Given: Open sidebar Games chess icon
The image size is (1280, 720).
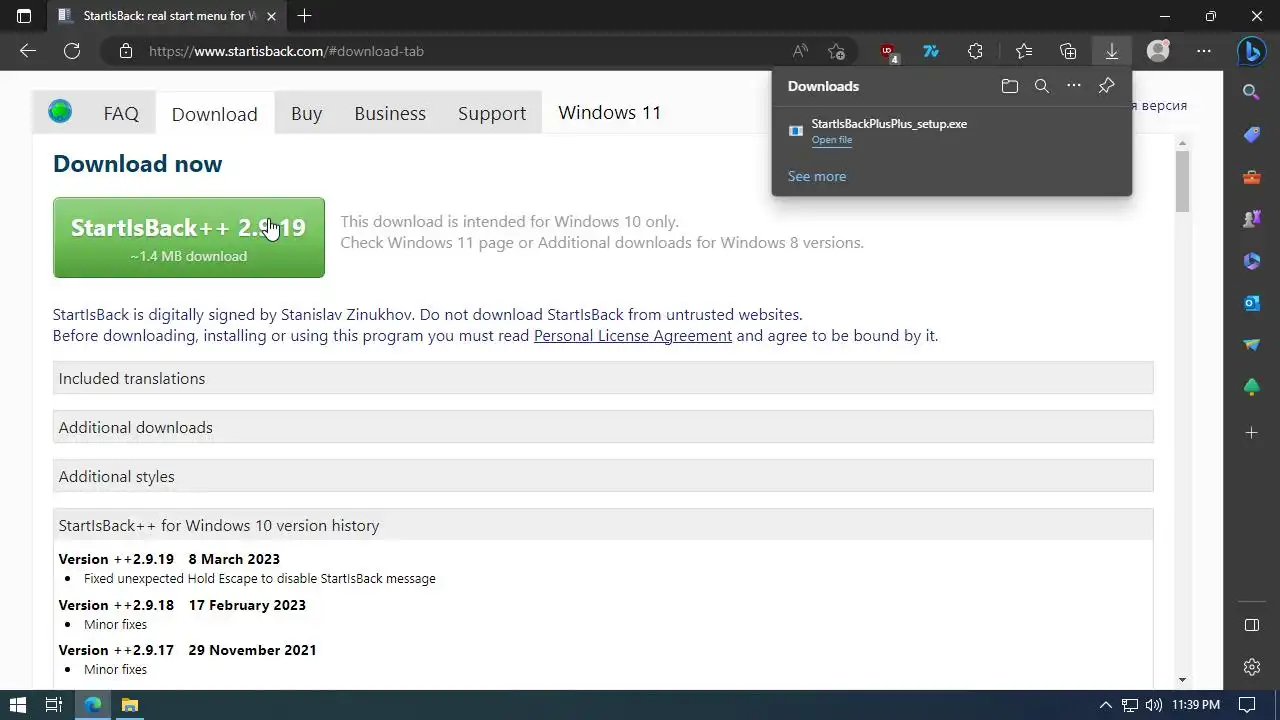Looking at the screenshot, I should coord(1251,219).
